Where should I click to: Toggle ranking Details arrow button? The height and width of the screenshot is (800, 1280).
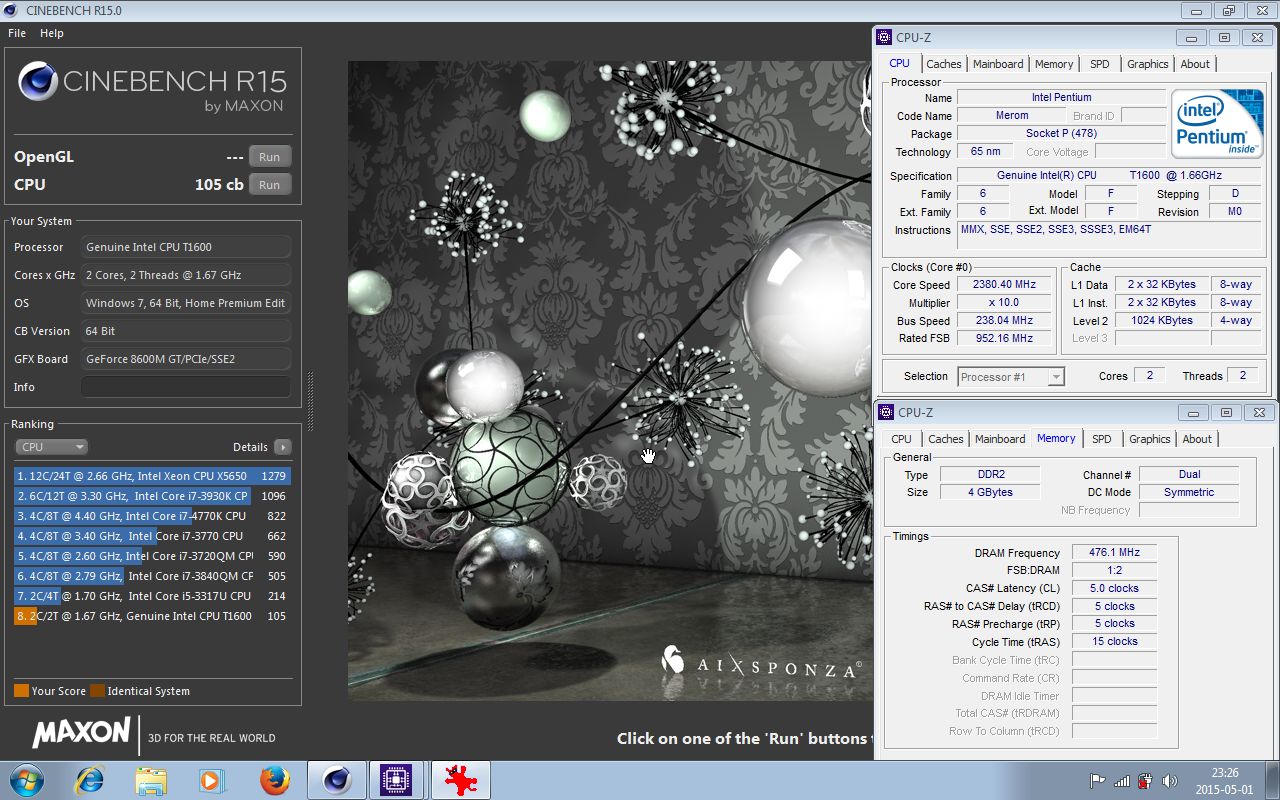tap(283, 447)
